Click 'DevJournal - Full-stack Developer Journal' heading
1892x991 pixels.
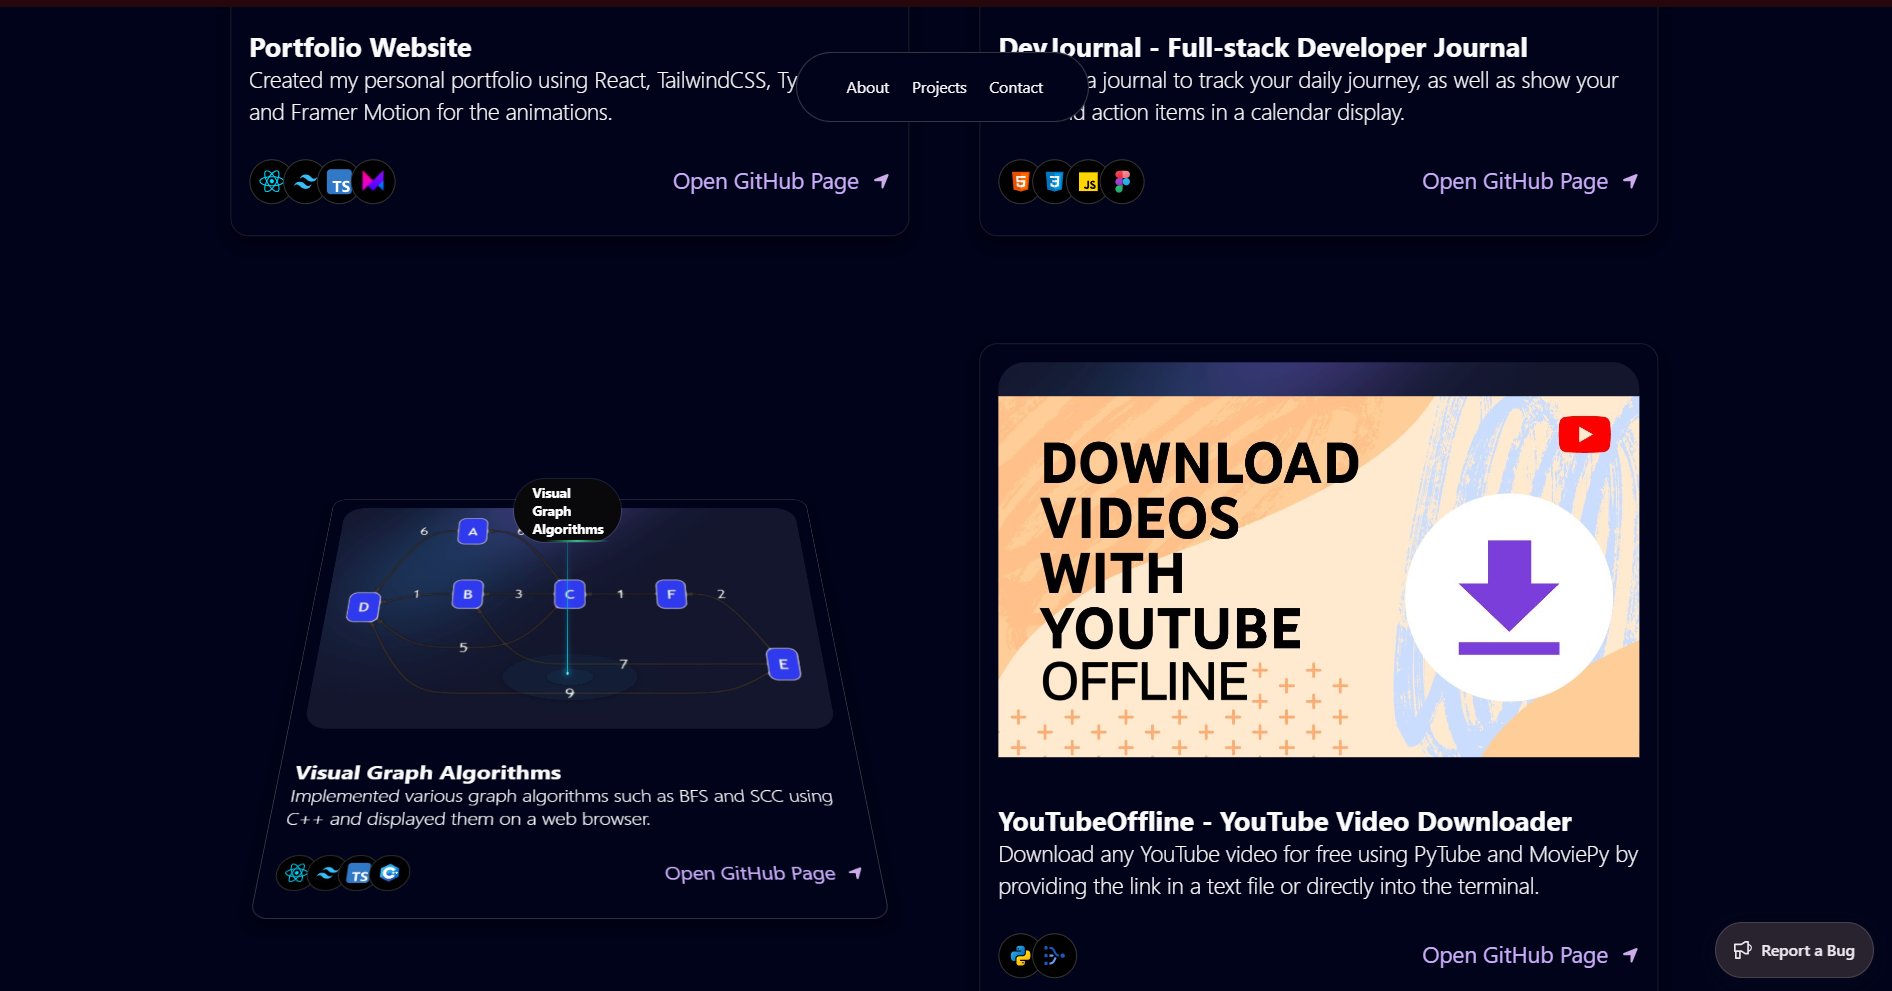click(x=1263, y=48)
